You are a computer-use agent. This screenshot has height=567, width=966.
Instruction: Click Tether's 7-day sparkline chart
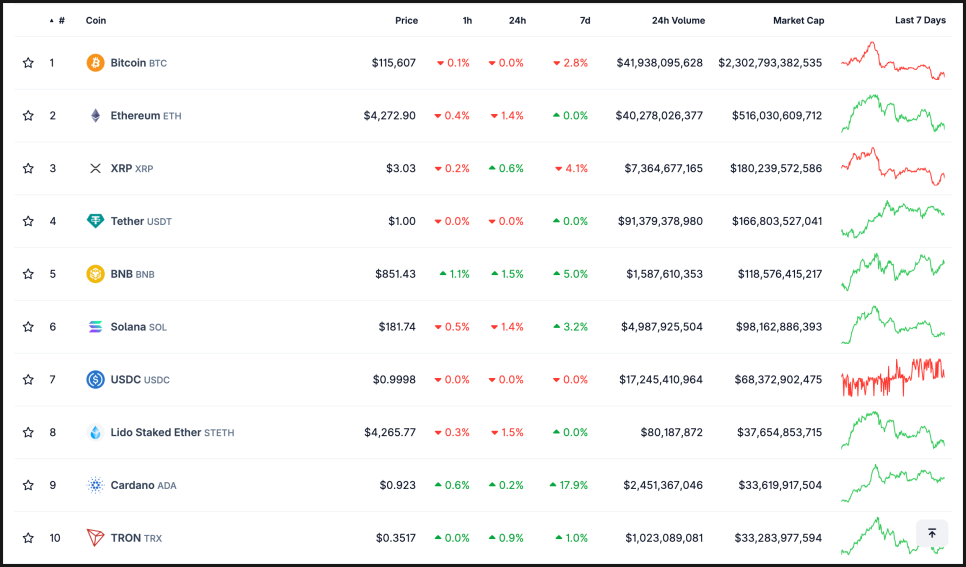(x=893, y=219)
